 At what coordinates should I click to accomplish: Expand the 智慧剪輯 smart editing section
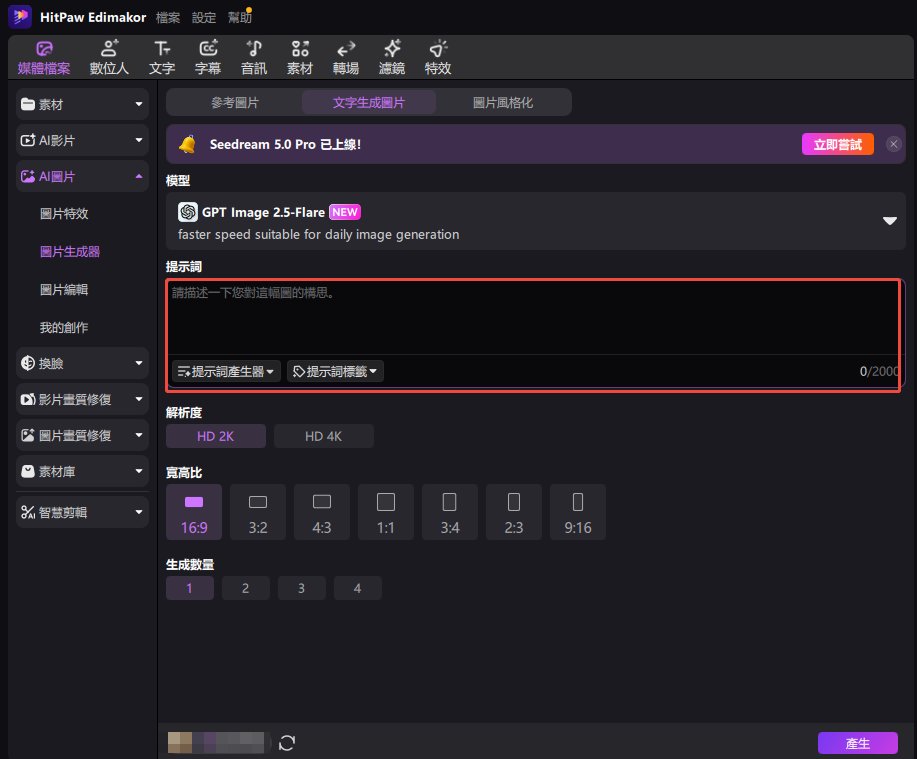(82, 512)
